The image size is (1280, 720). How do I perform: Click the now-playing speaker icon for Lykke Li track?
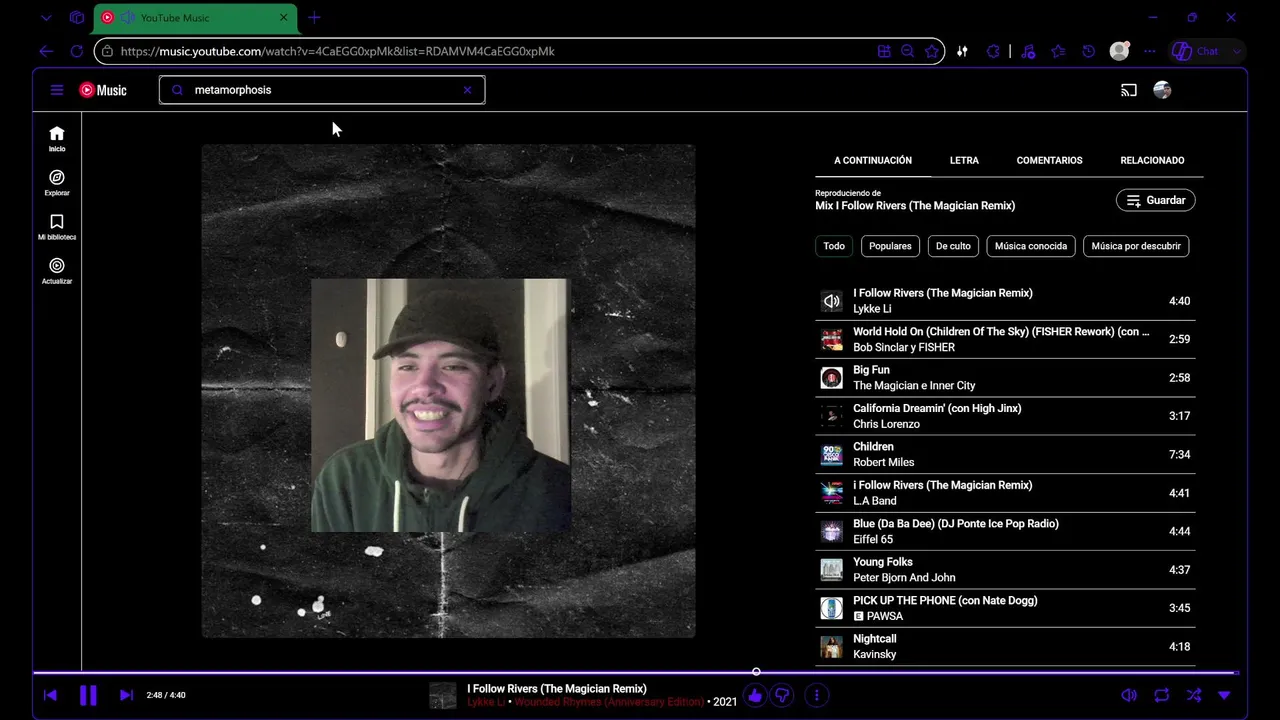pos(831,301)
